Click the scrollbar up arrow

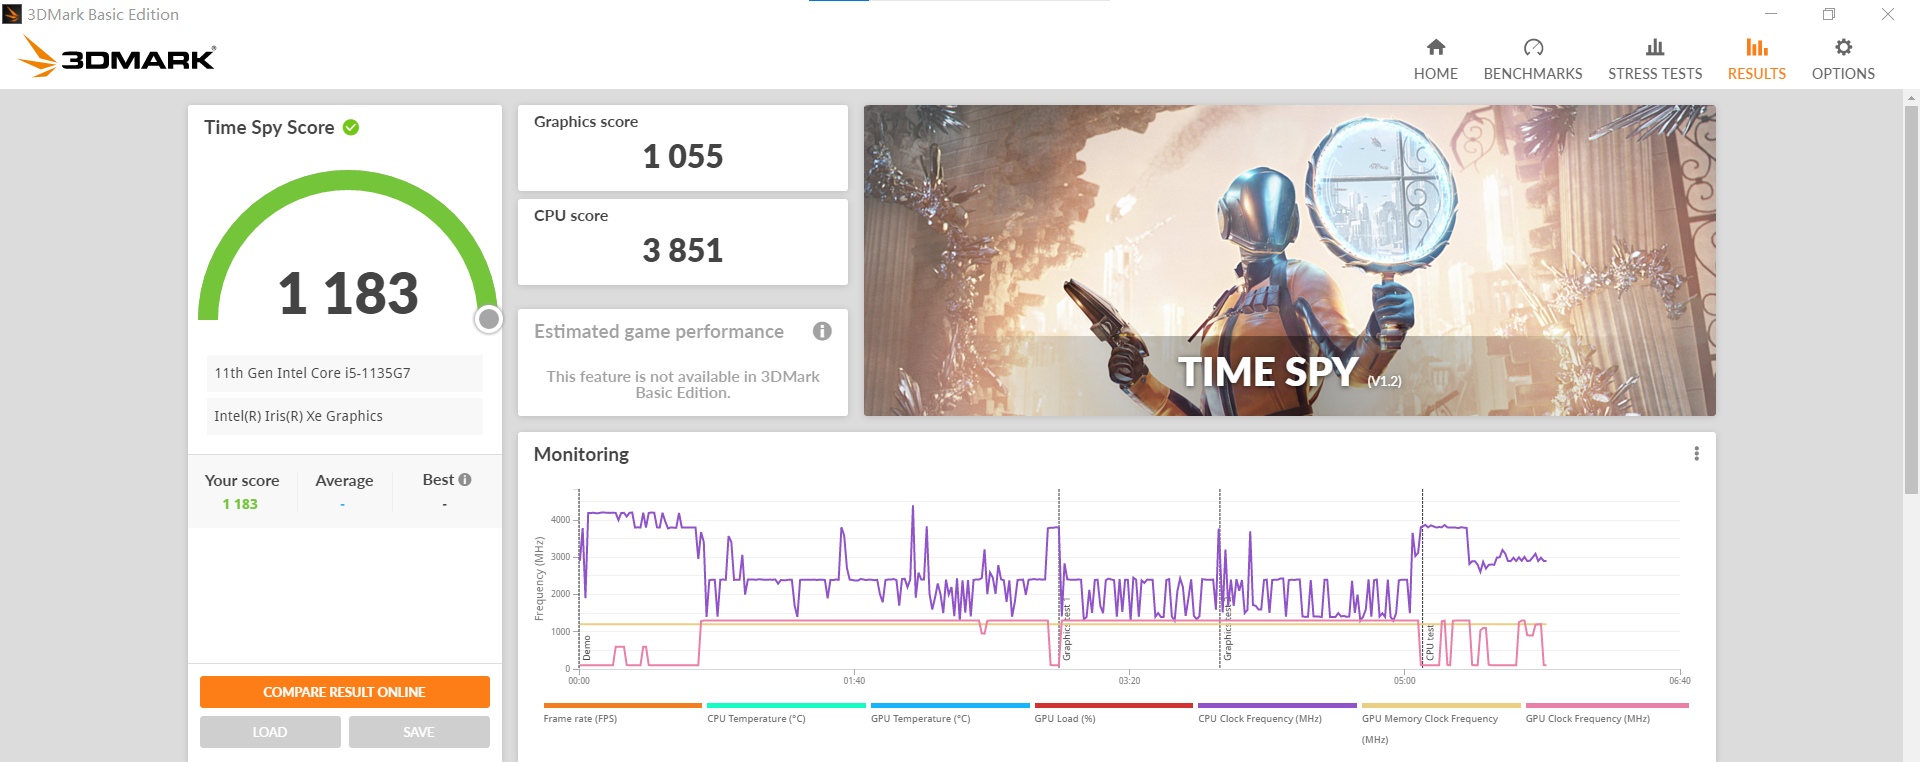pyautogui.click(x=1911, y=98)
